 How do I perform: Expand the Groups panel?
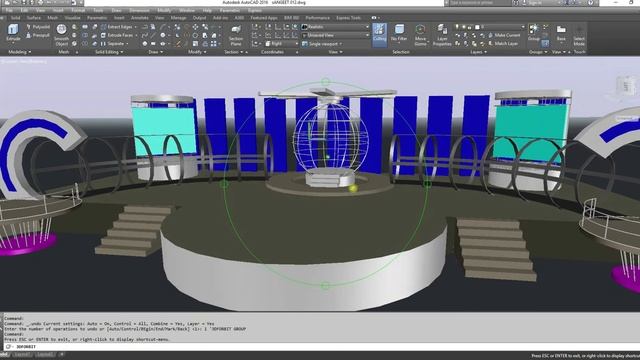(x=538, y=52)
